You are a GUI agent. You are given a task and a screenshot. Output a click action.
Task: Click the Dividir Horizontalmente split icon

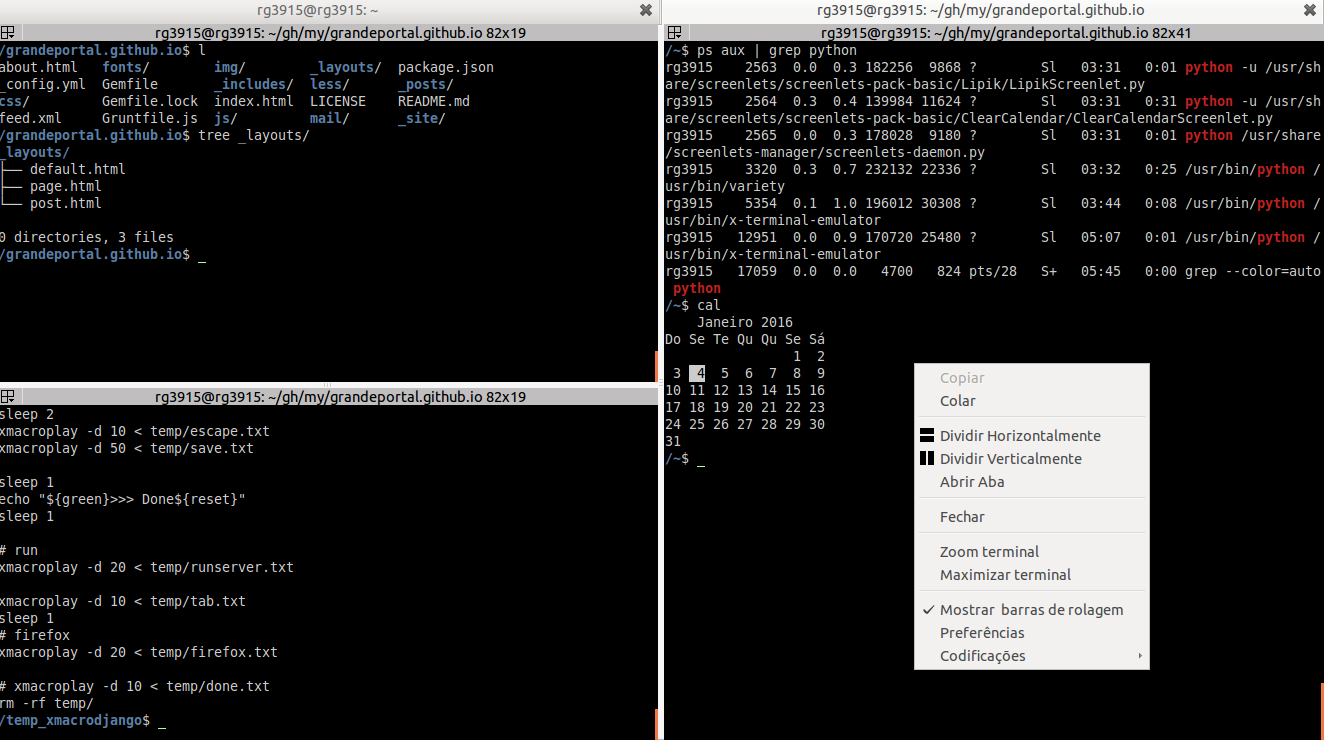pos(925,436)
